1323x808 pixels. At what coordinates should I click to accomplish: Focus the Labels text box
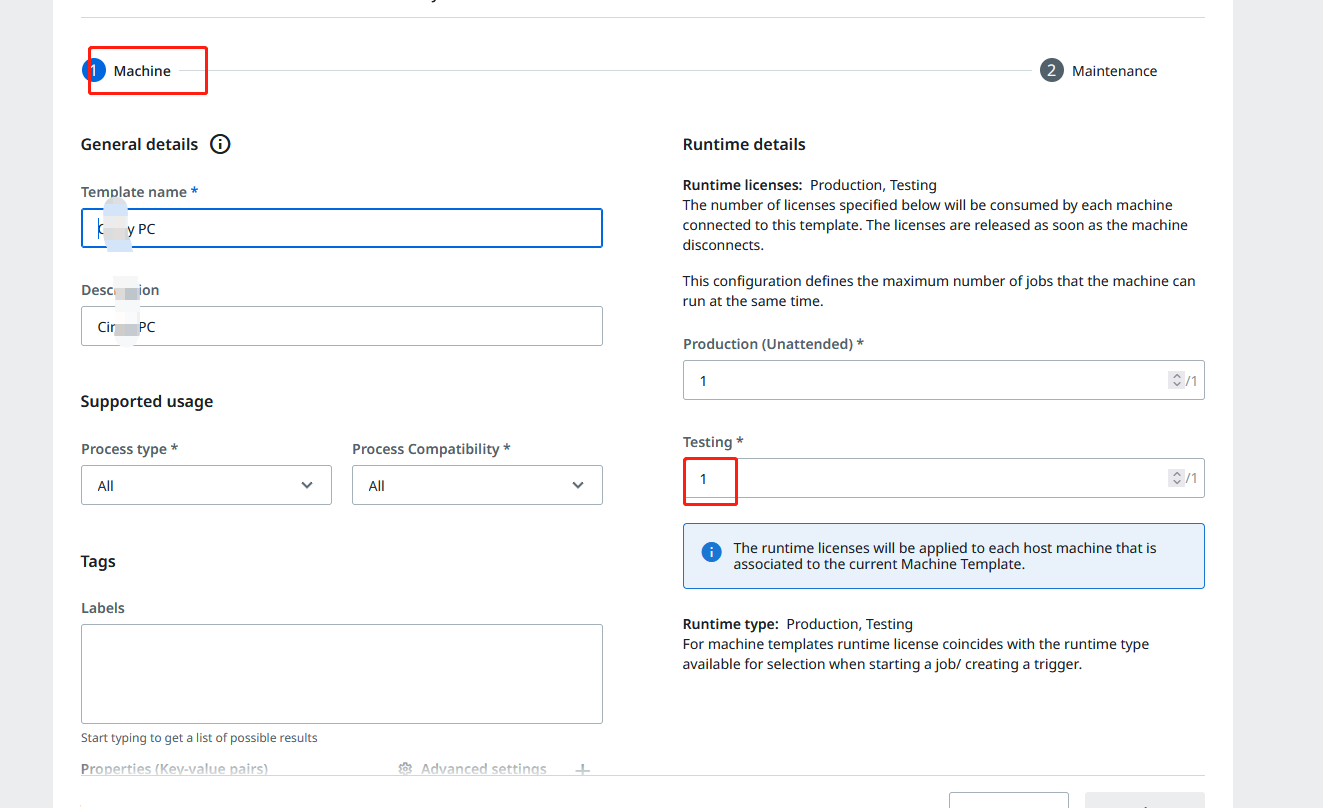[x=342, y=674]
